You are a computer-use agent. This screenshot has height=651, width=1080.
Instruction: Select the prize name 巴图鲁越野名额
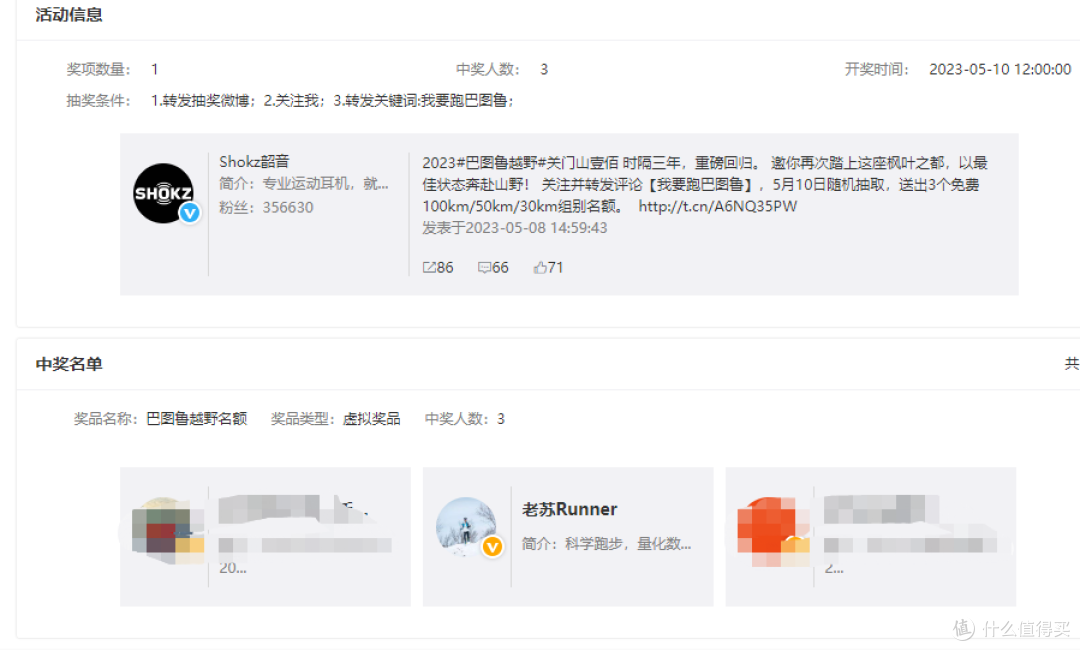196,419
